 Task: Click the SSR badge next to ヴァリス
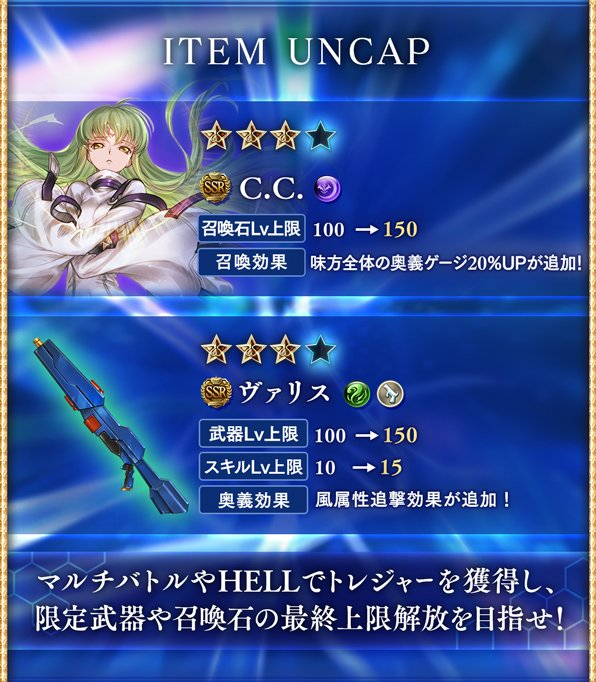pos(217,392)
